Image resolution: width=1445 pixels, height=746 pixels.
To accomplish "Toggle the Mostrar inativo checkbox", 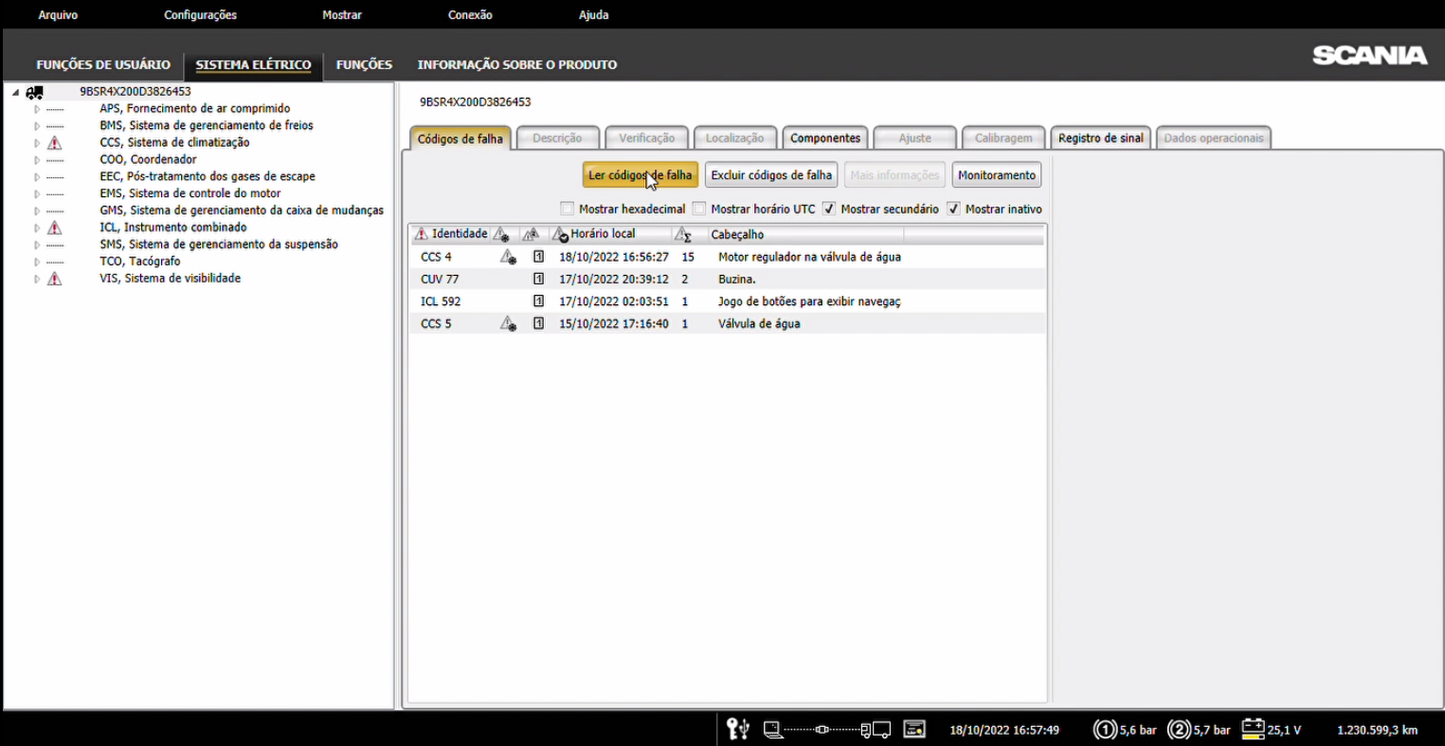I will coord(953,209).
